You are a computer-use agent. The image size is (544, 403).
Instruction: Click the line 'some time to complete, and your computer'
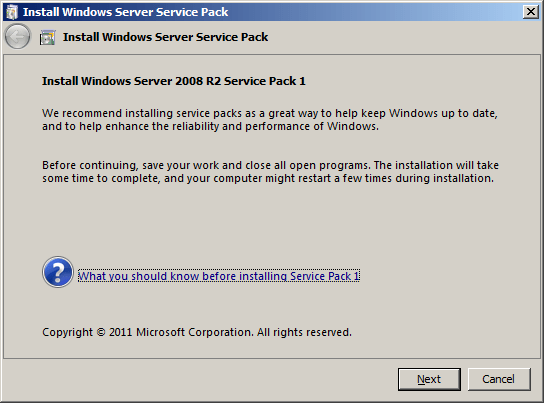(268, 178)
